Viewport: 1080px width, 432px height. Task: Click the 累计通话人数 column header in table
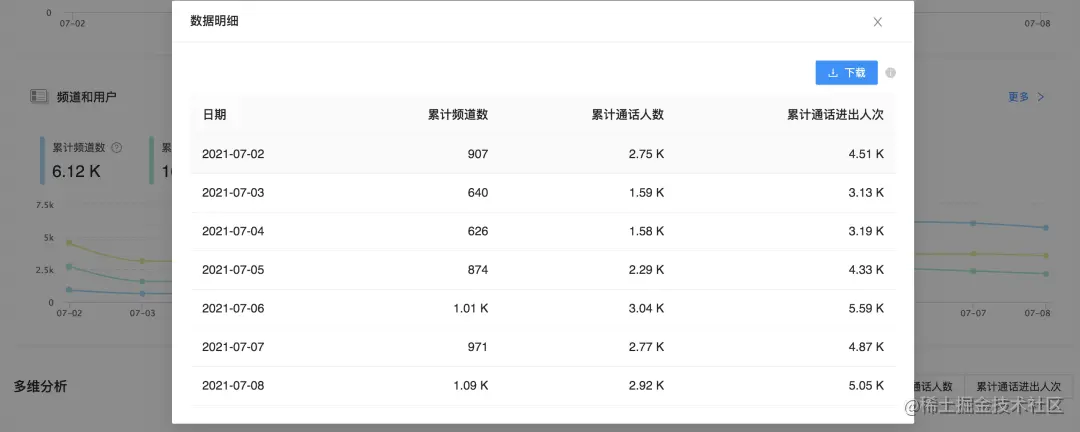pos(627,115)
